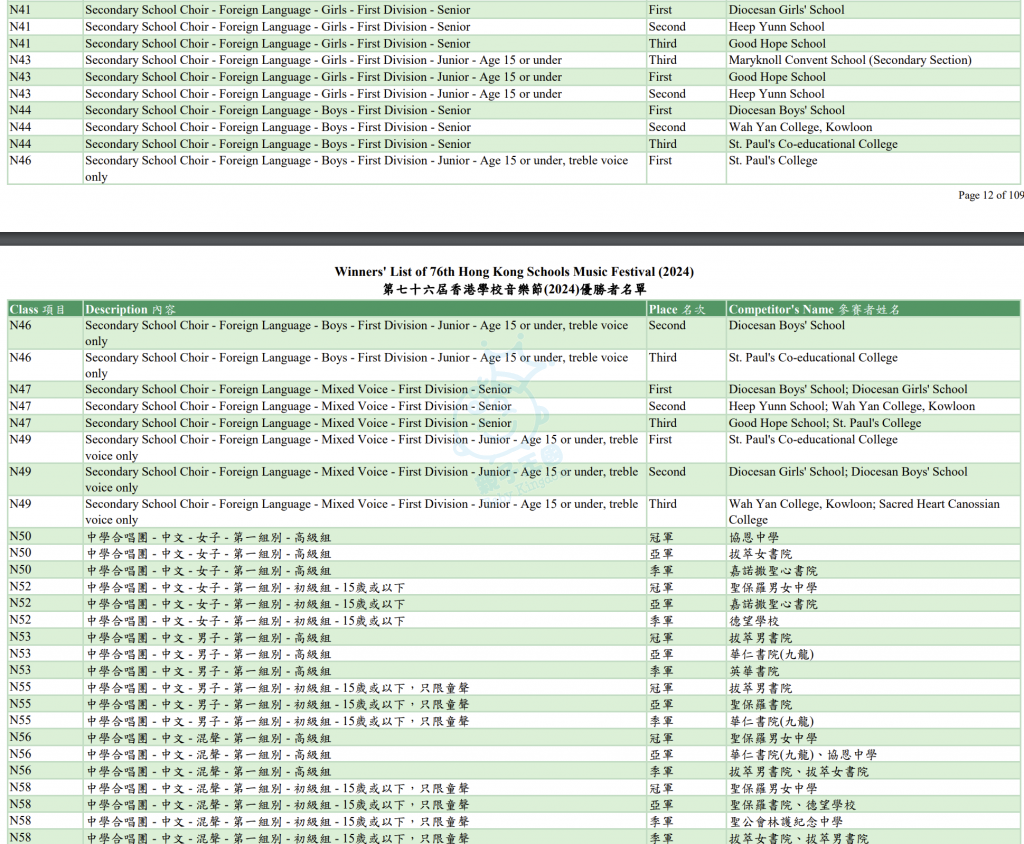Viewport: 1024px width, 844px height.
Task: Select "Diocesan Girls' School" in N41 First row
Action: 786,10
